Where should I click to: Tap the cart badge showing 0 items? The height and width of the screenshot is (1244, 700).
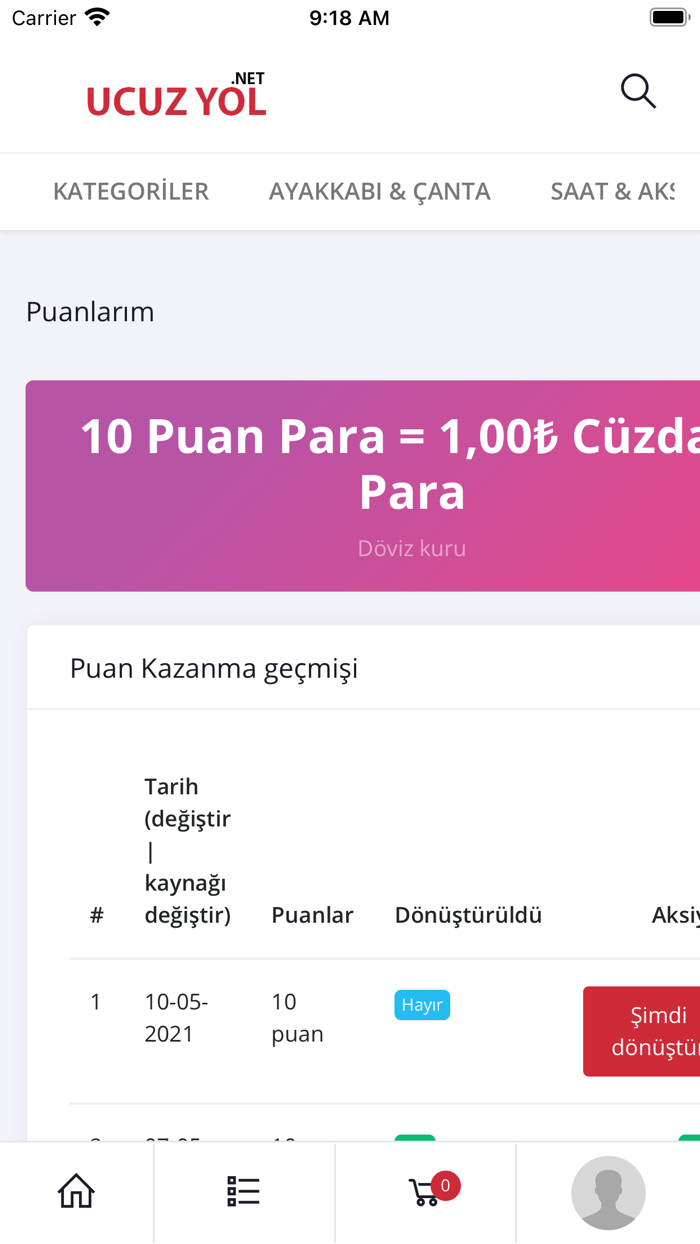(447, 1186)
